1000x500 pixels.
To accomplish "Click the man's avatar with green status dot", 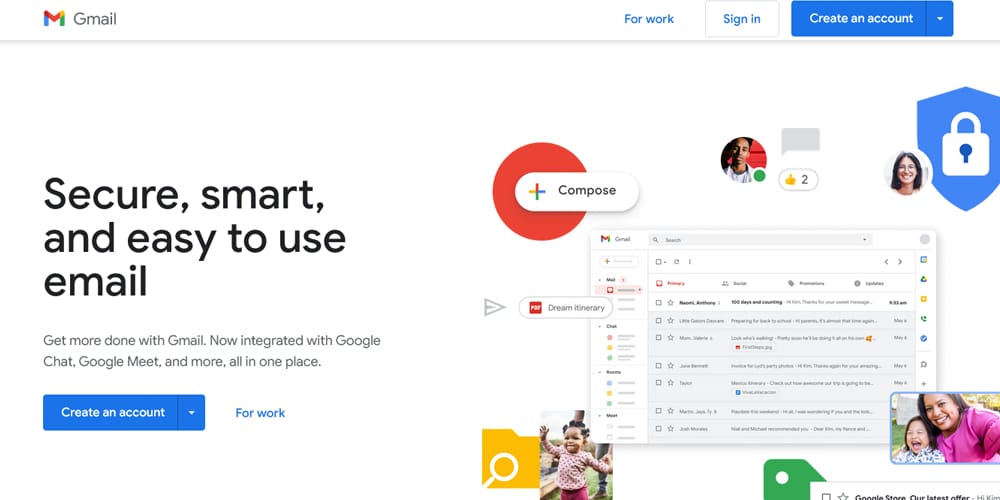I will [x=743, y=160].
